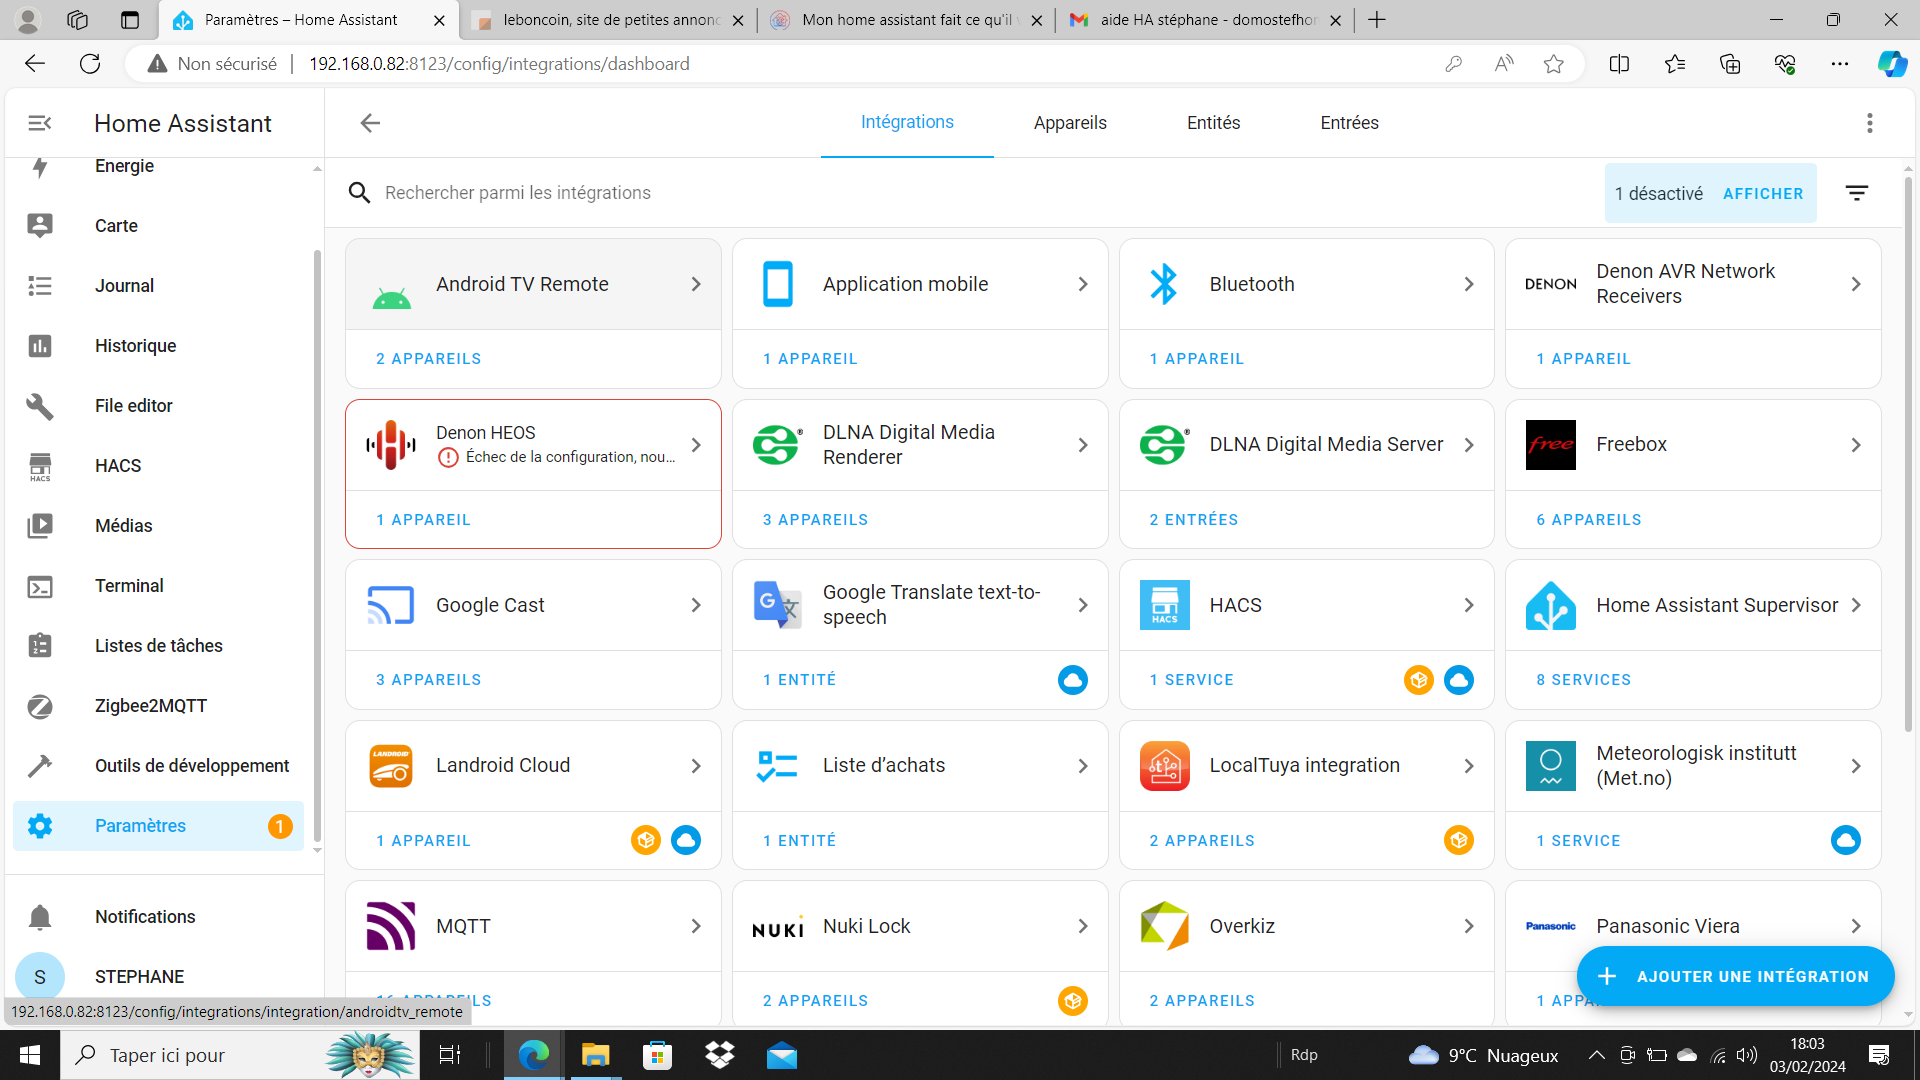Open 6 APPAREILS under Freebox
Viewport: 1920px width, 1080px height.
click(1589, 520)
